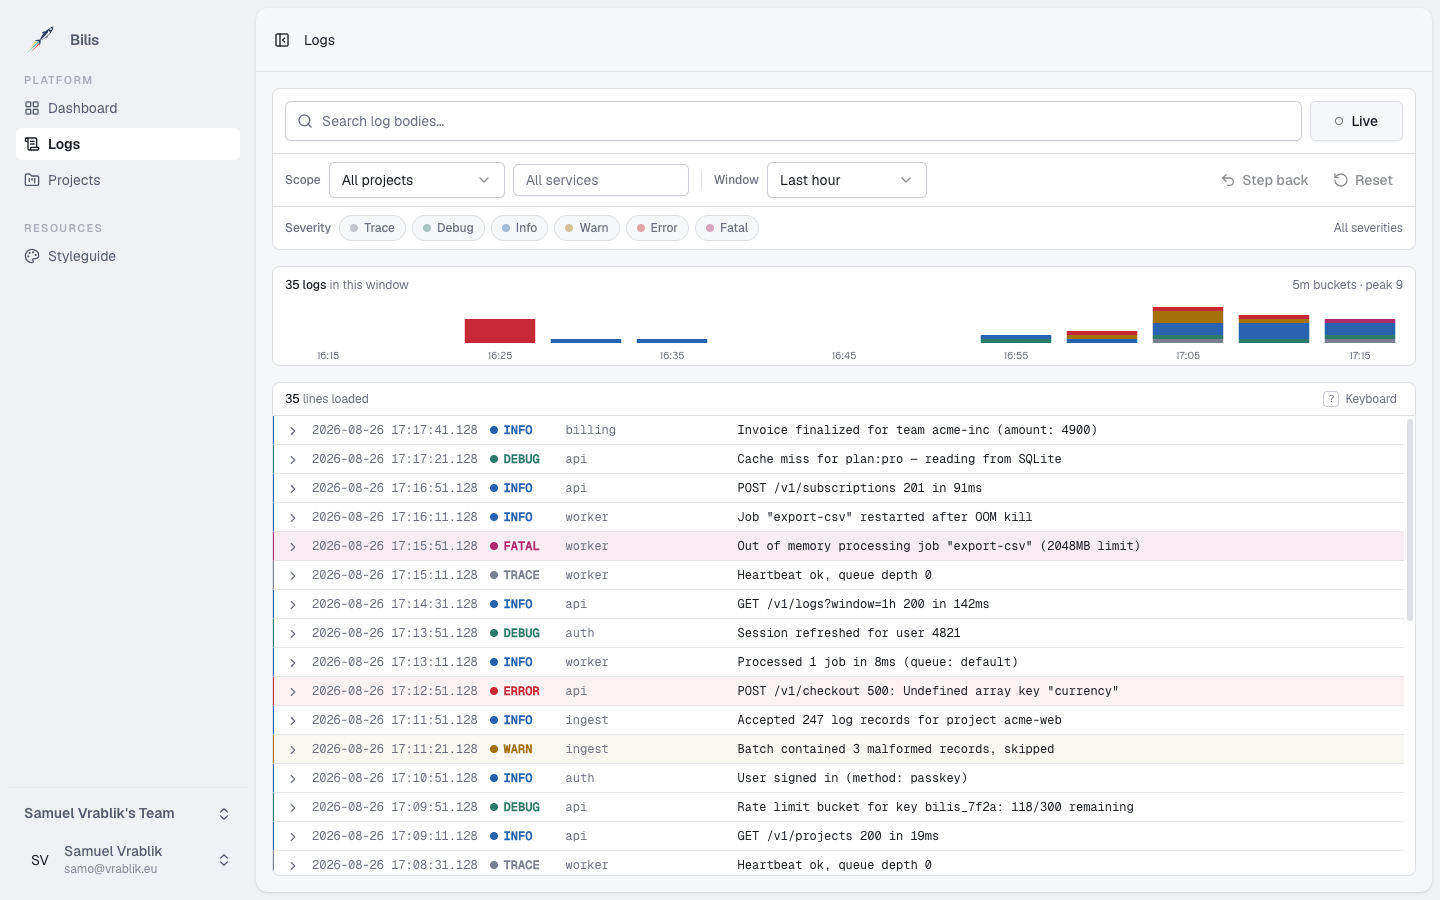This screenshot has width=1440, height=900.
Task: Expand the Session refreshed for user 4821 row
Action: 293,634
